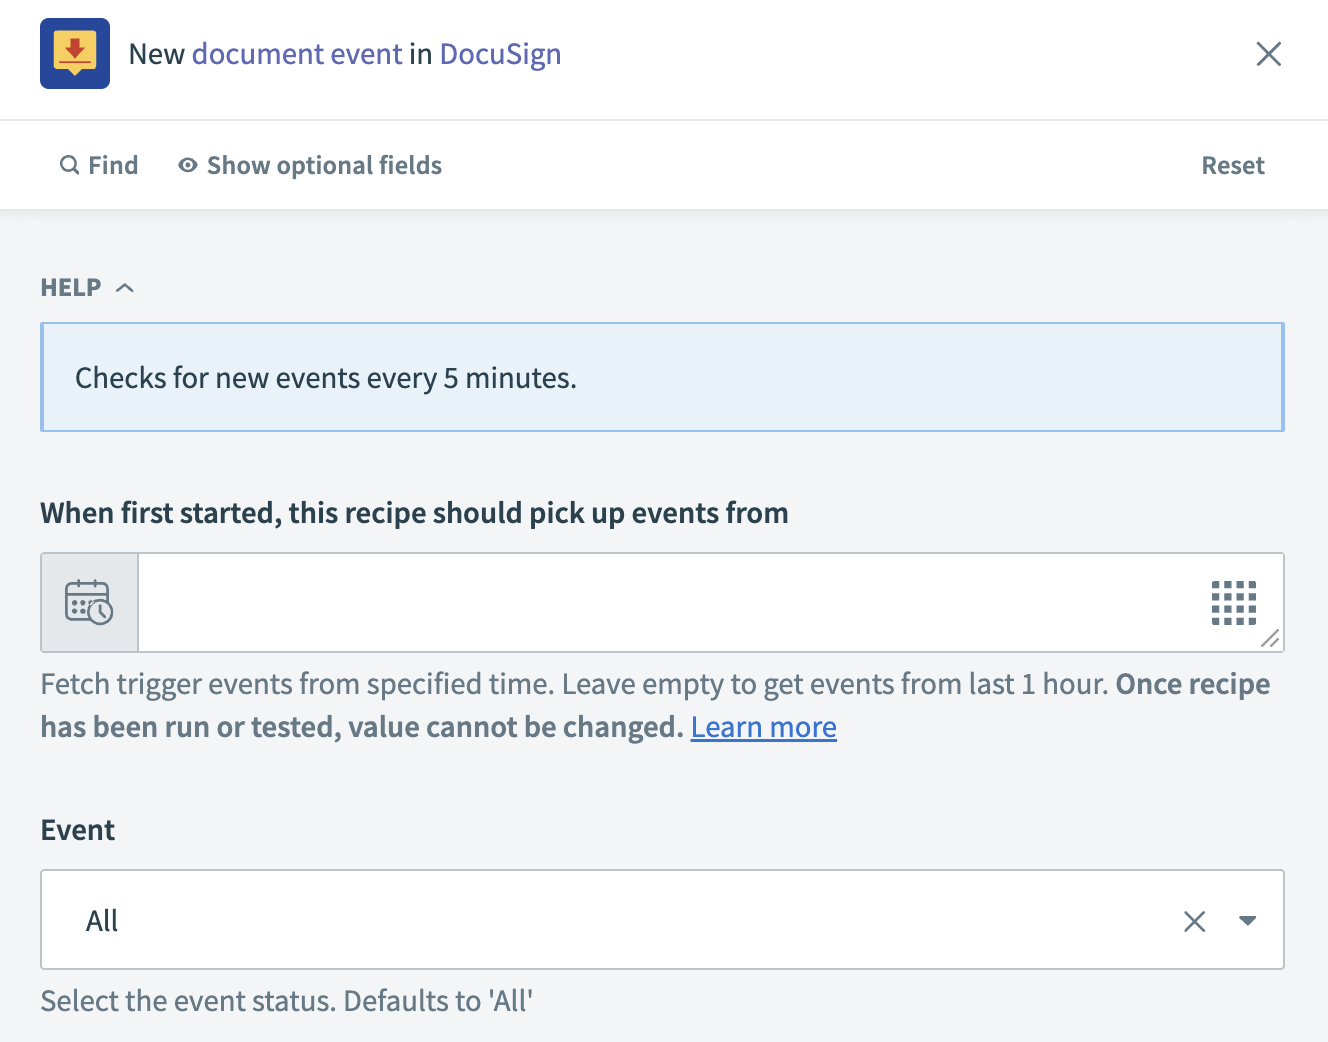
Task: Open the Learn more link
Action: 763,727
